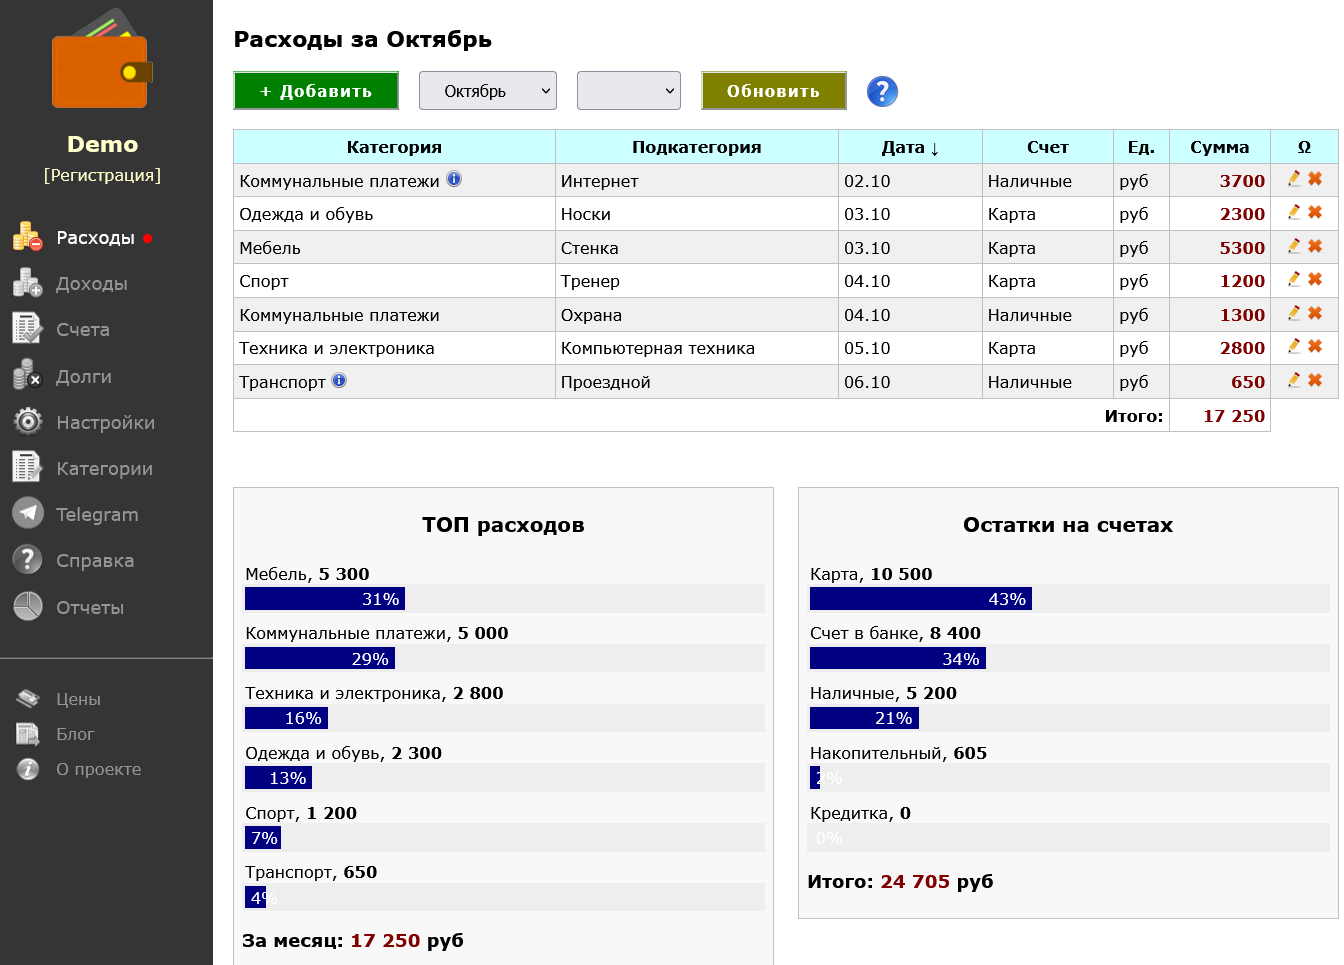Click info icon beside Коммунальные платежи
This screenshot has width=1344, height=965.
tap(454, 179)
